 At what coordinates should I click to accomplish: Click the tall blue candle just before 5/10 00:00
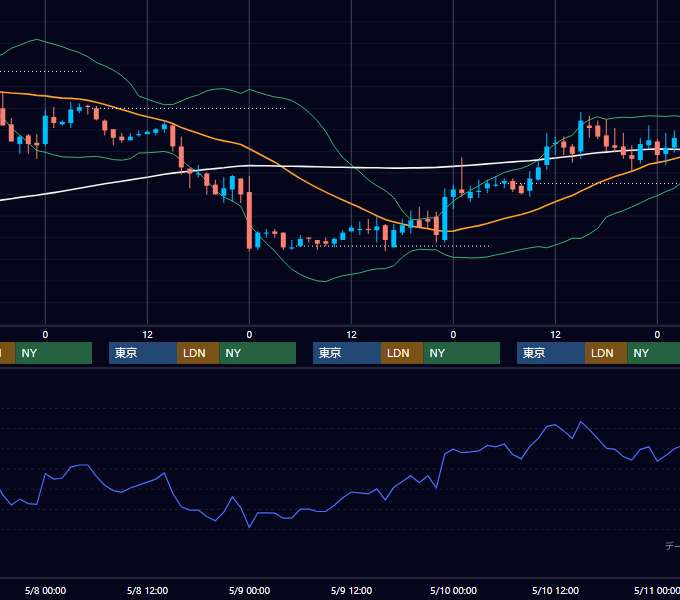tap(445, 218)
